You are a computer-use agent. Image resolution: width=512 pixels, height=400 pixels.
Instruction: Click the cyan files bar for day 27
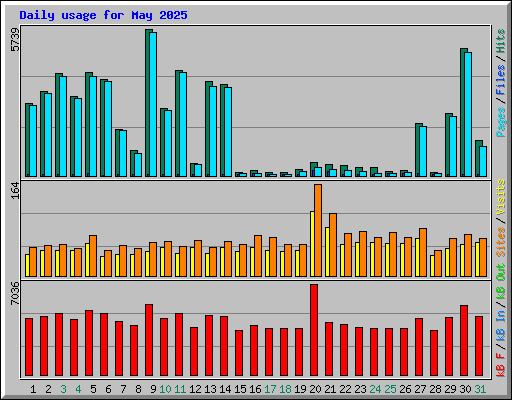[423, 151]
